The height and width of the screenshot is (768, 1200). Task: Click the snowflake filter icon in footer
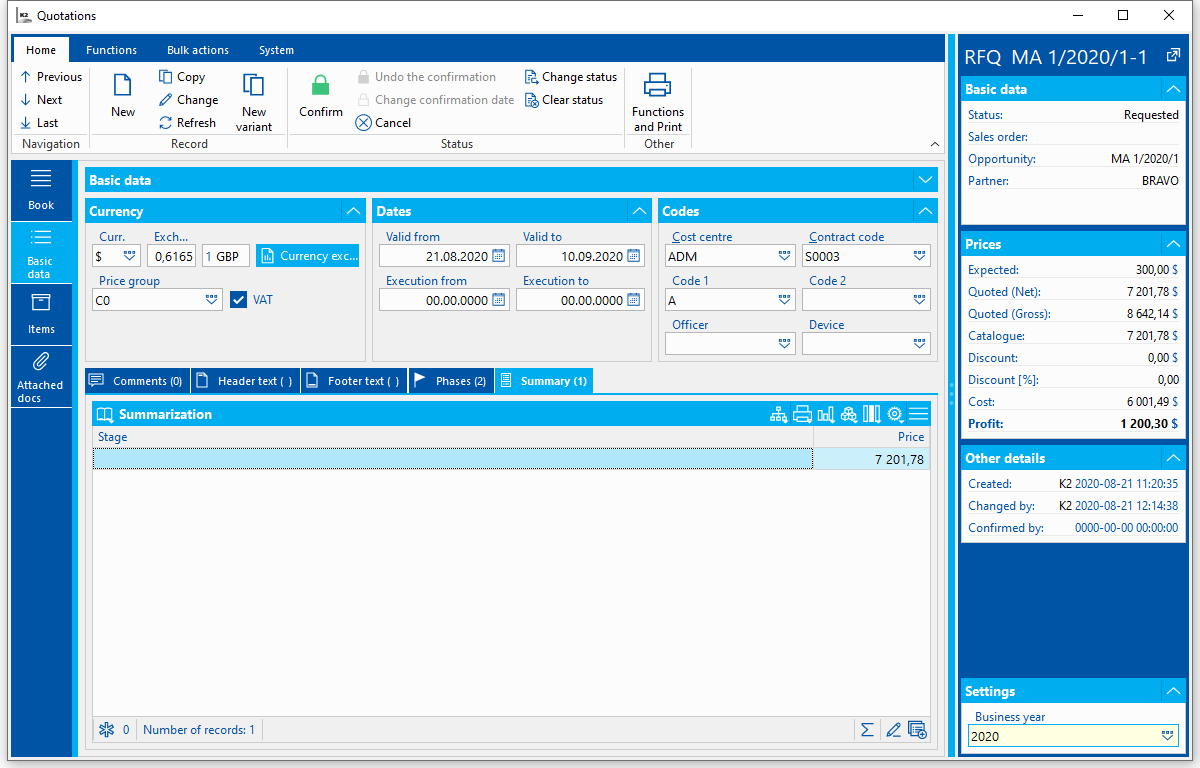107,730
